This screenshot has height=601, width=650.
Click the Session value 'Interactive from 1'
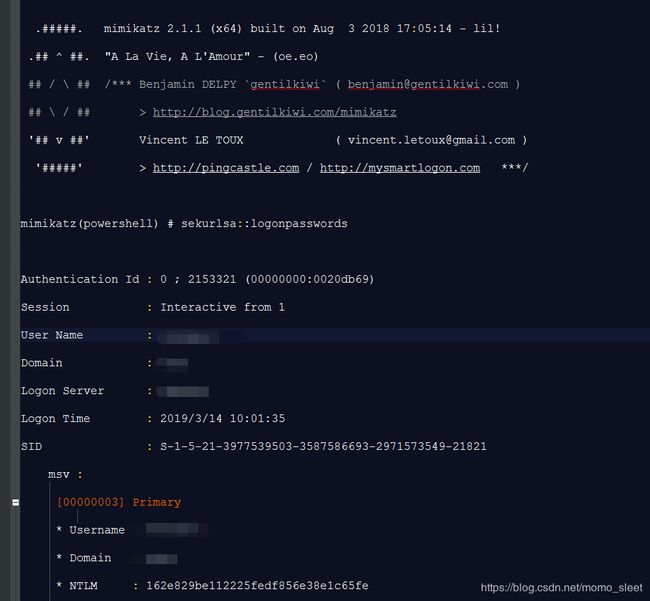click(223, 307)
